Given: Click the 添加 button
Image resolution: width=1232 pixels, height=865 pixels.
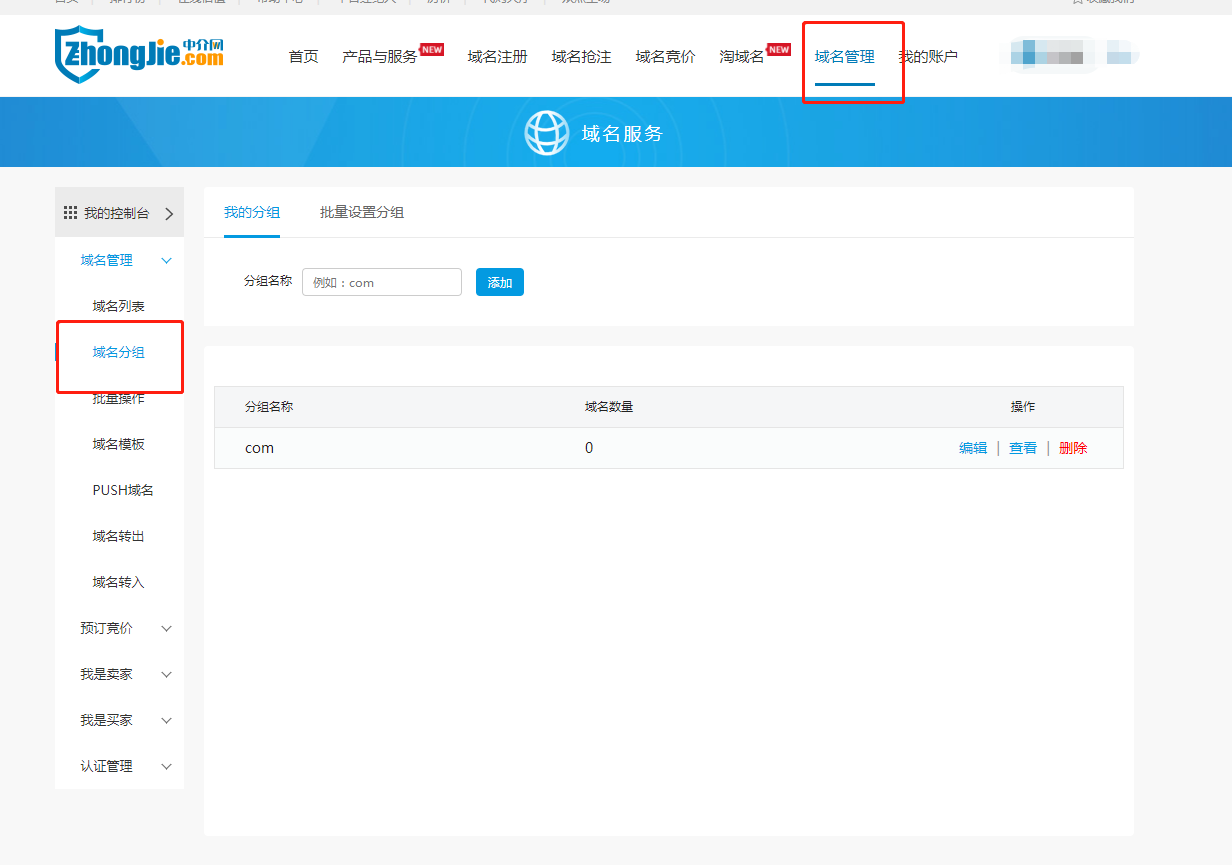Looking at the screenshot, I should (x=499, y=283).
